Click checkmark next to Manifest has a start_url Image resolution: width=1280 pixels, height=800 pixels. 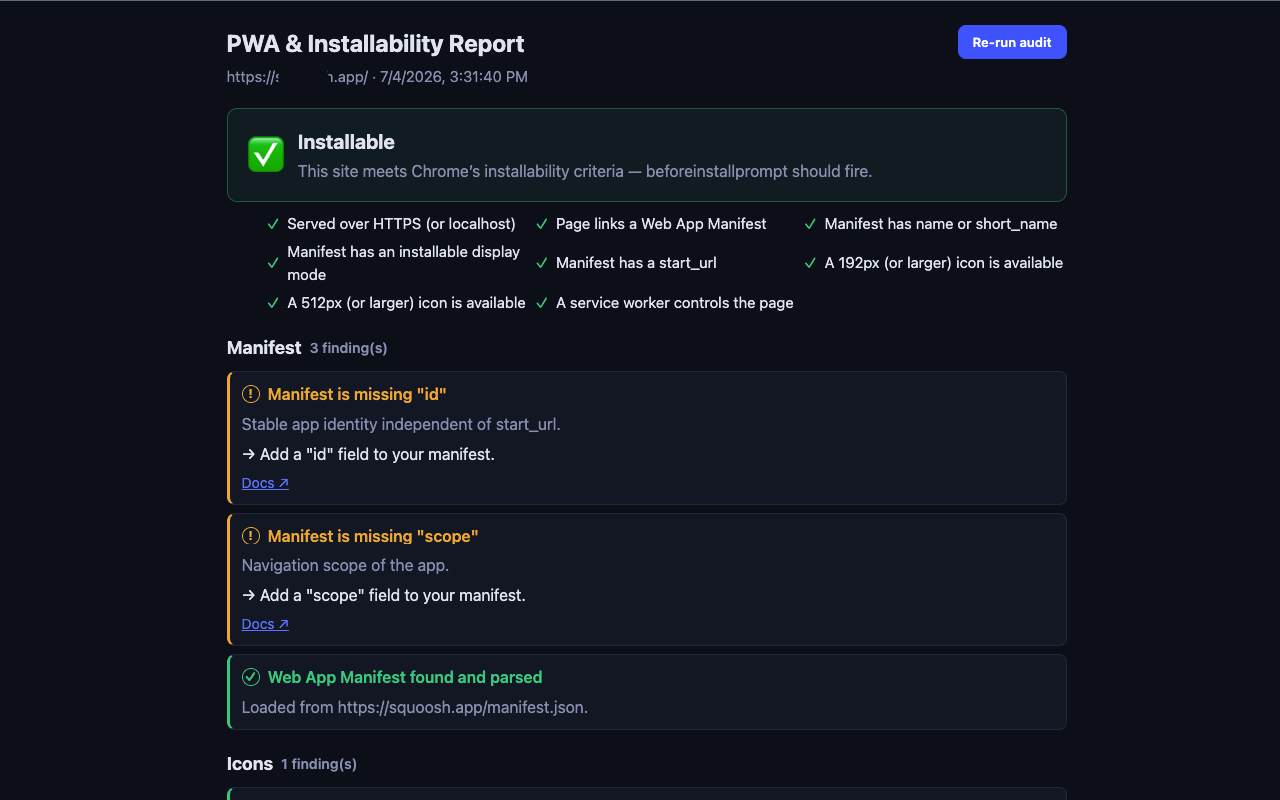542,263
